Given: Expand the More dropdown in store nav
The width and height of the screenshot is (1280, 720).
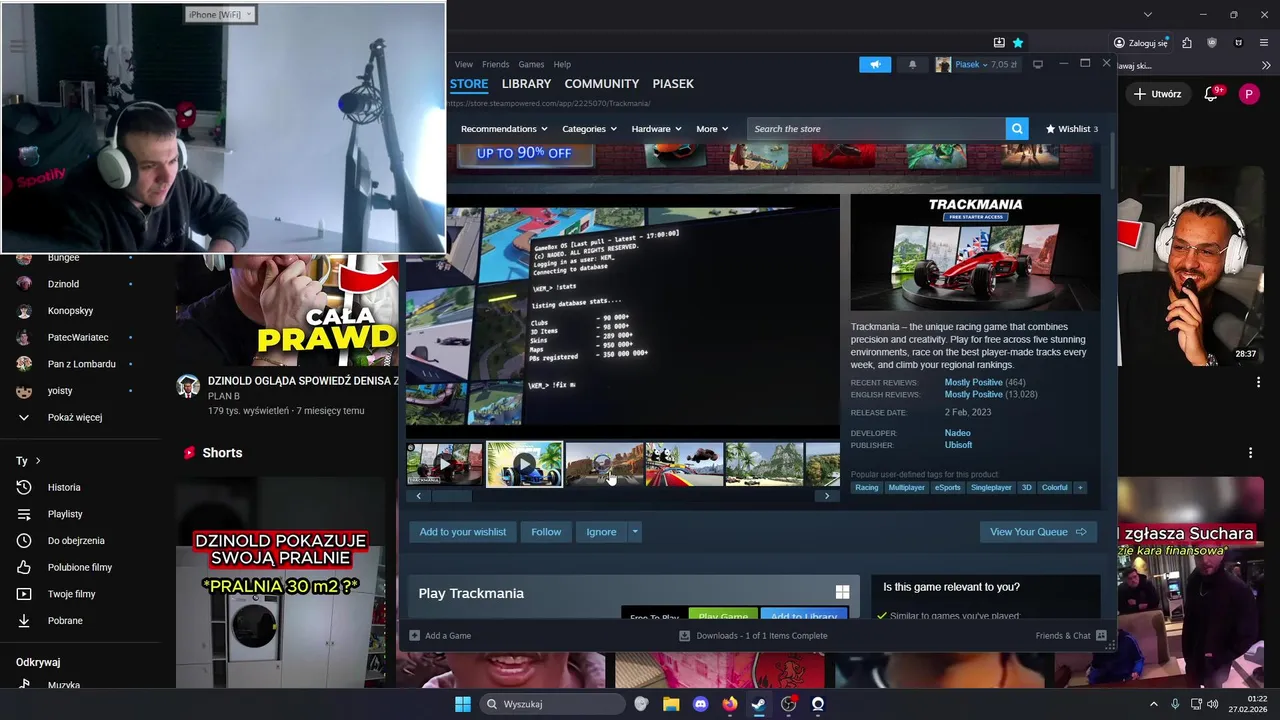Looking at the screenshot, I should (712, 129).
